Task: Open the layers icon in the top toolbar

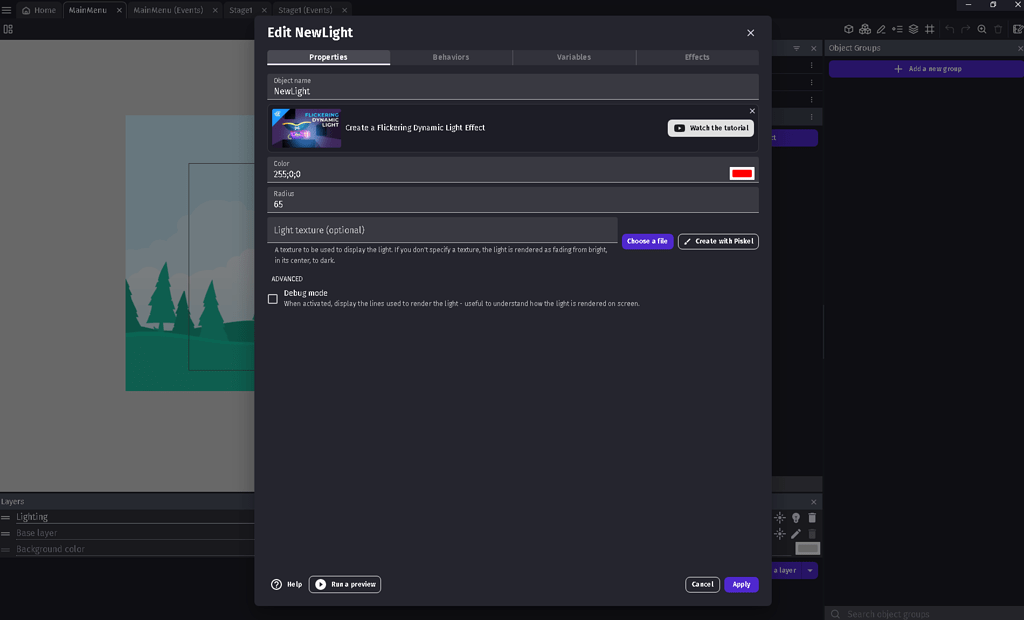Action: pyautogui.click(x=913, y=29)
